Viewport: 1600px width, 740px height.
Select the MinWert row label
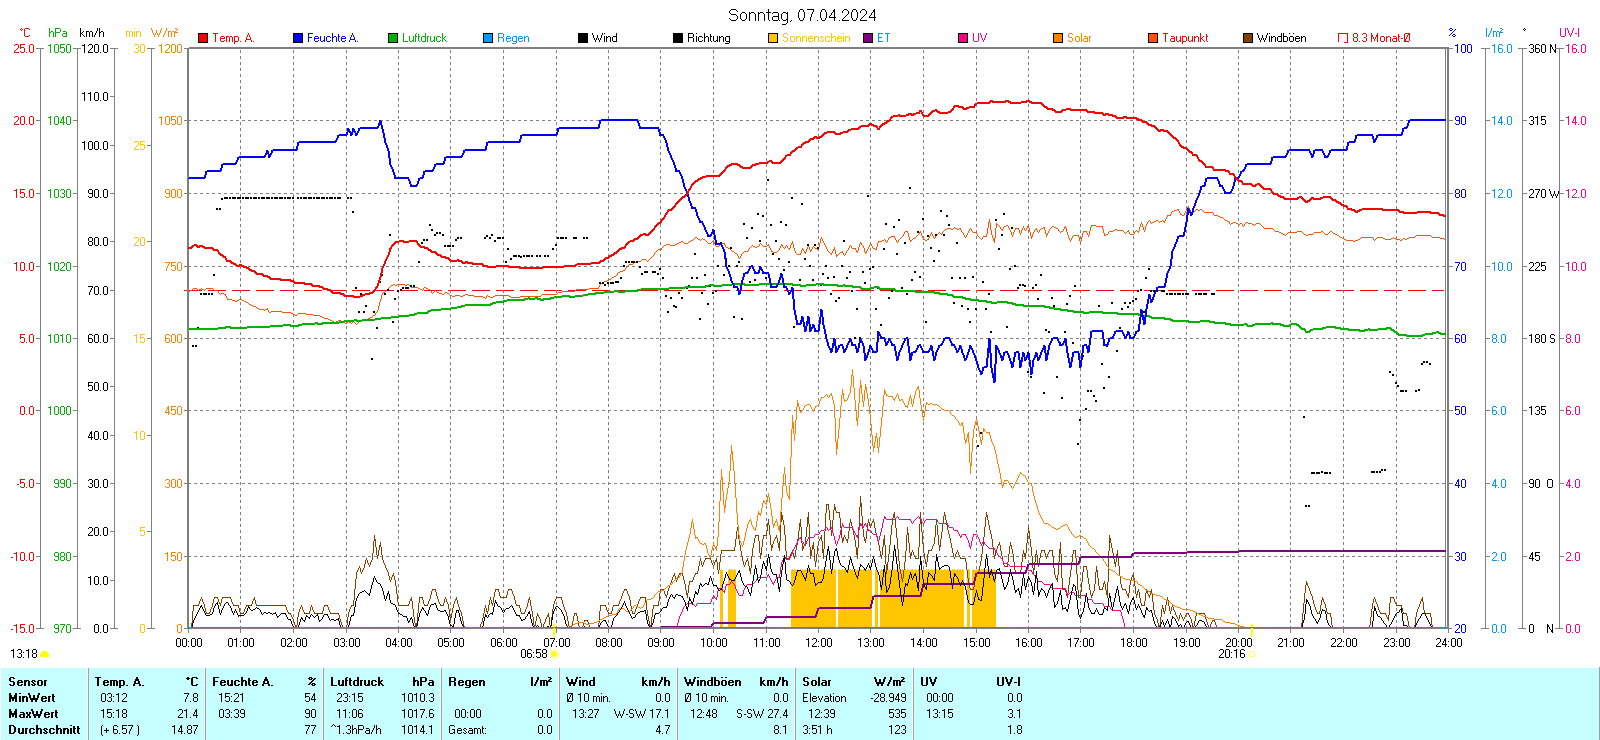click(x=32, y=698)
